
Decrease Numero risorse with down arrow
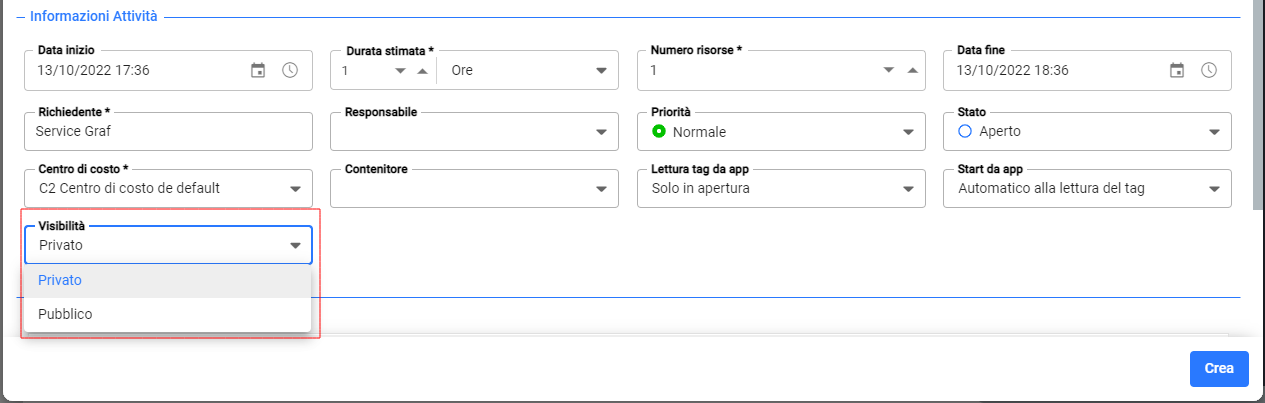click(889, 70)
